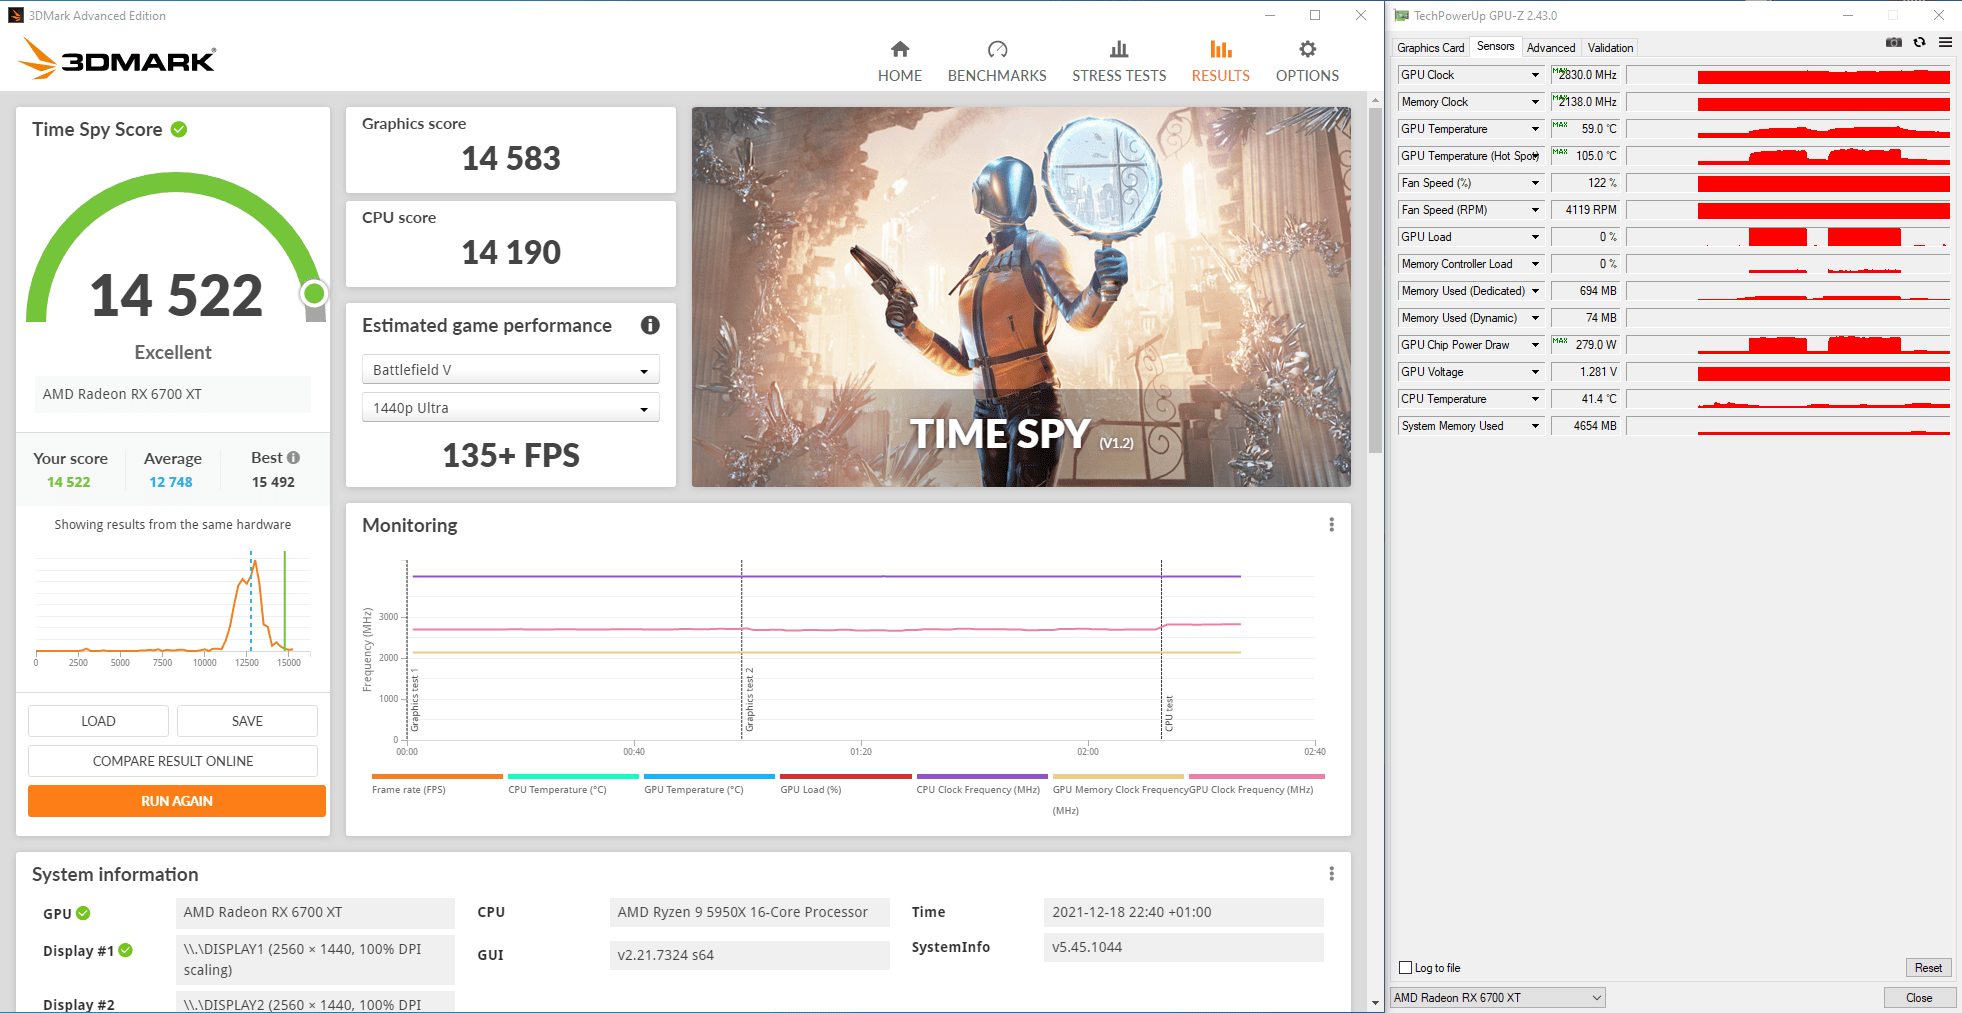Switch to the Graphics Card tab in GPU-Z
This screenshot has height=1013, width=1962.
[1430, 47]
